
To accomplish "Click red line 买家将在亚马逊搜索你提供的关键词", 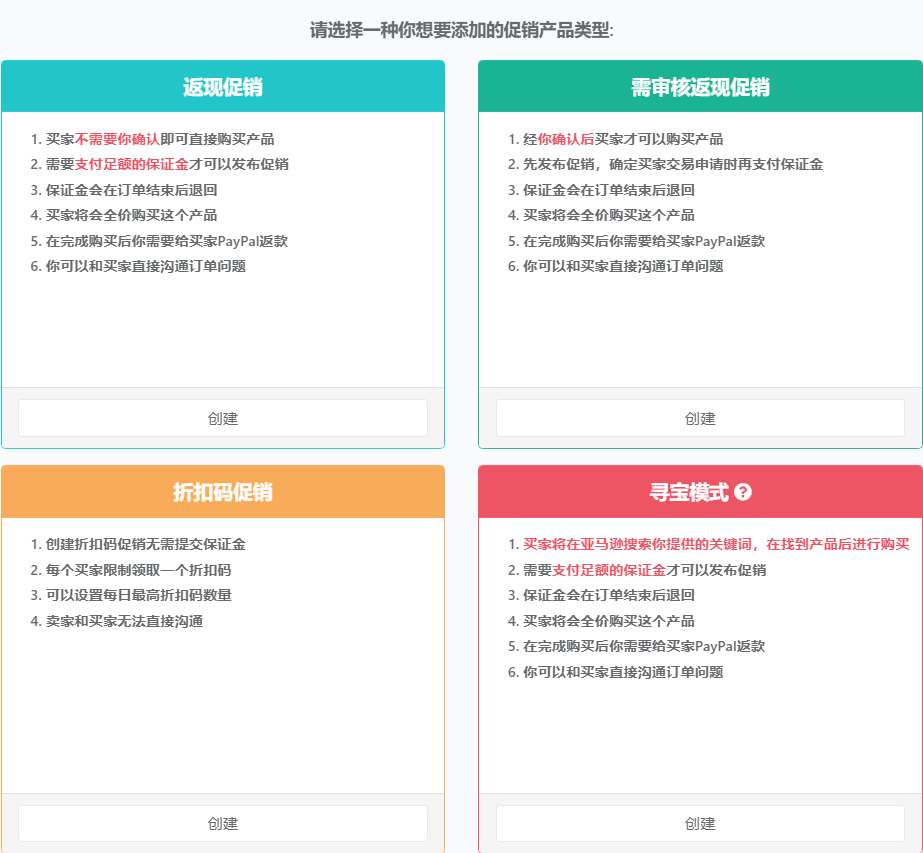I will click(716, 544).
